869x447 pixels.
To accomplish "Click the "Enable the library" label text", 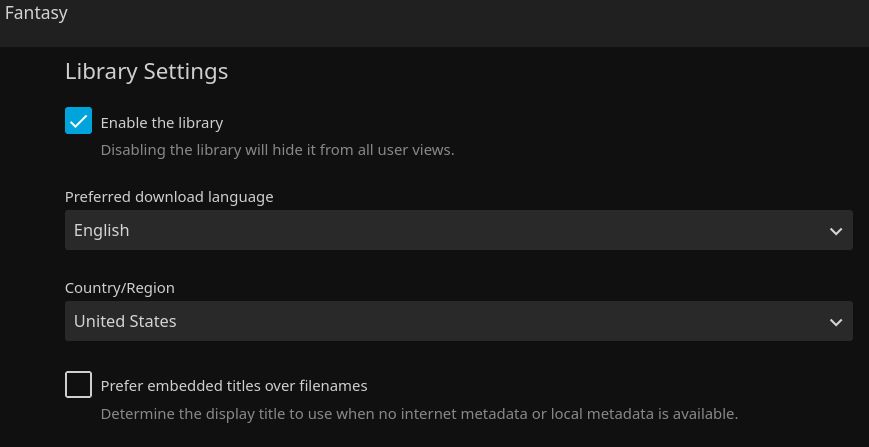I will 162,122.
